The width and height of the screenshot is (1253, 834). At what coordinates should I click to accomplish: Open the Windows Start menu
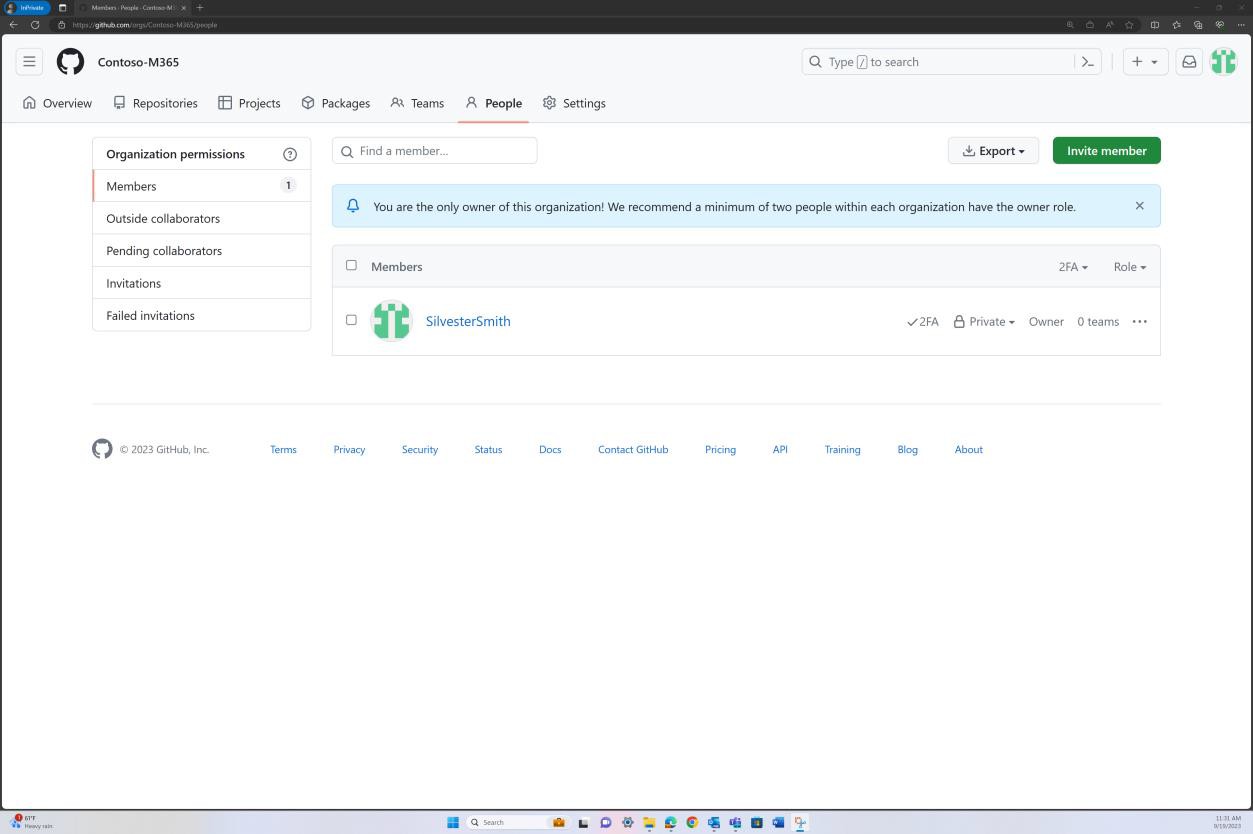(452, 822)
